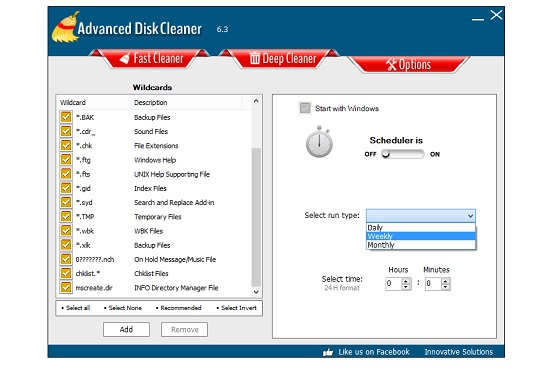Increase the Hours value with up arrow

coord(406,281)
